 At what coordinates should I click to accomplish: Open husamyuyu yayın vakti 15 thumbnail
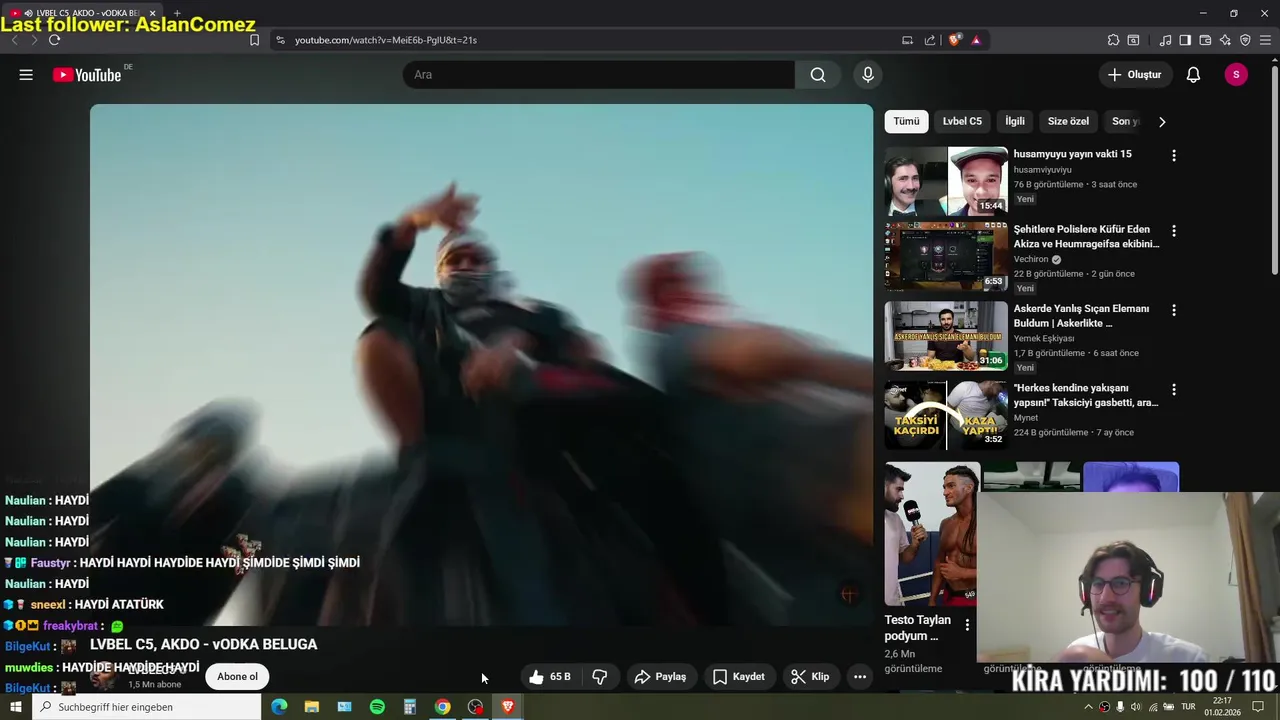coord(946,181)
